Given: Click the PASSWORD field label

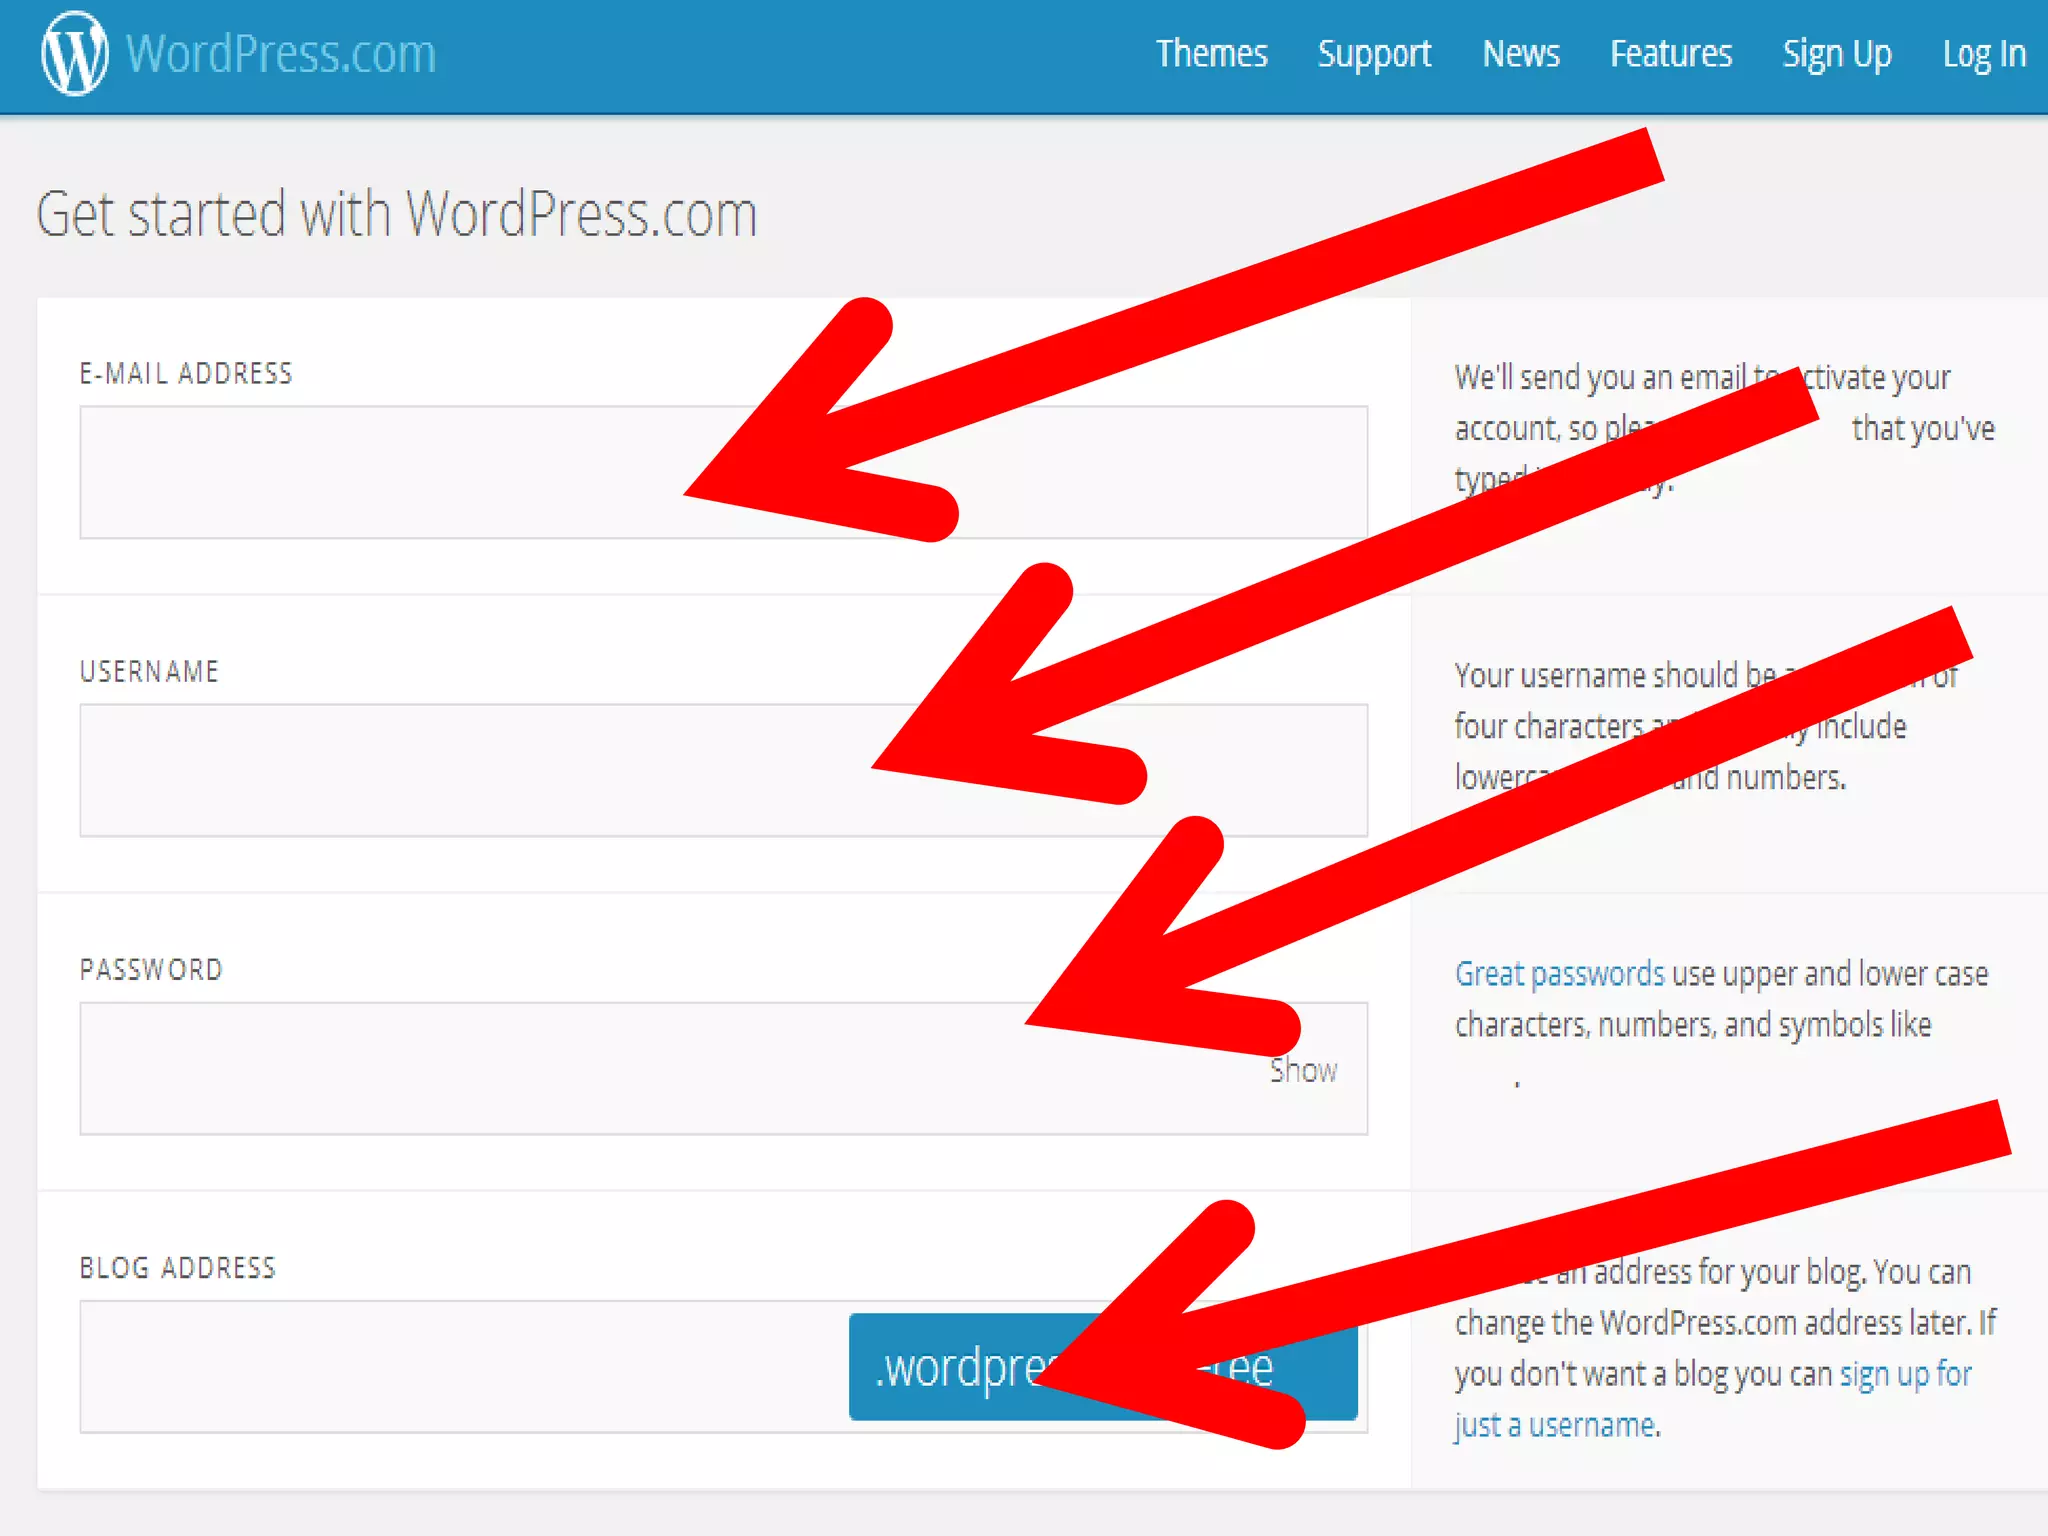Looking at the screenshot, I should point(151,970).
